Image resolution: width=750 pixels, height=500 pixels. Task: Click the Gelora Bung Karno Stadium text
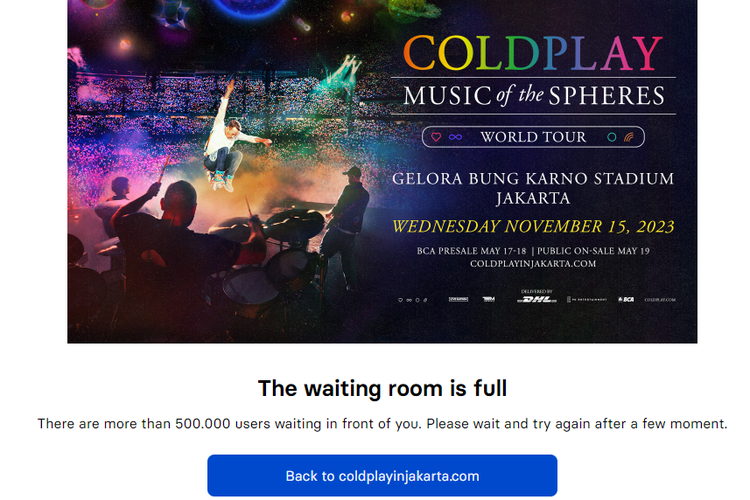533,179
